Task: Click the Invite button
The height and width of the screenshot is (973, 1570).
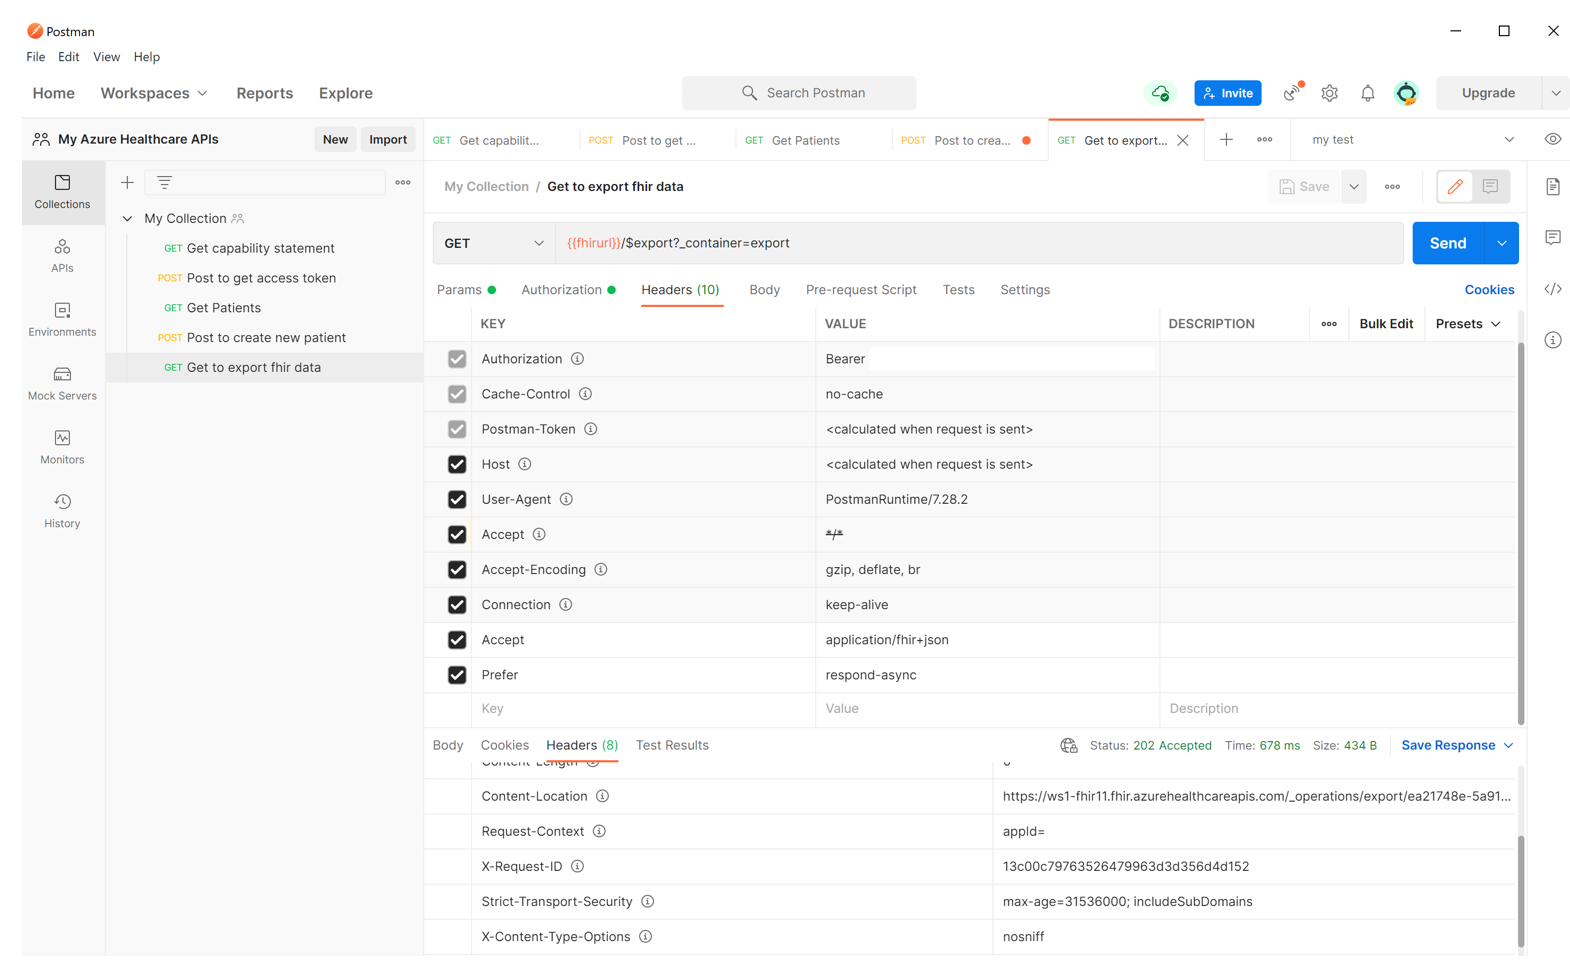Action: [1228, 93]
